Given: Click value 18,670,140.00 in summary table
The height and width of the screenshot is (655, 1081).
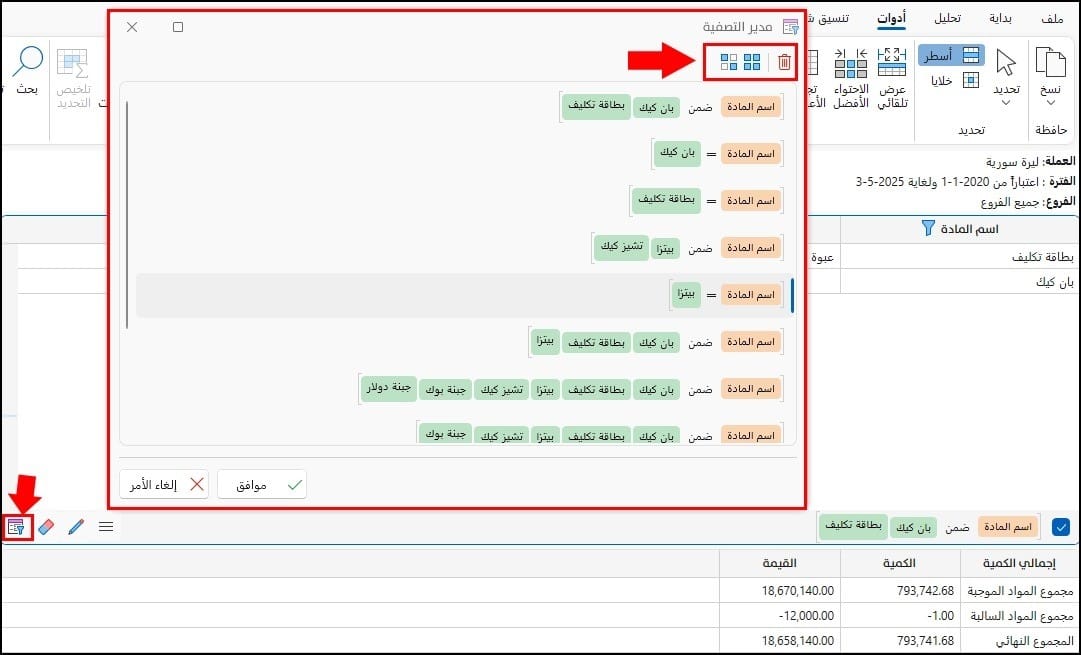Looking at the screenshot, I should click(797, 590).
